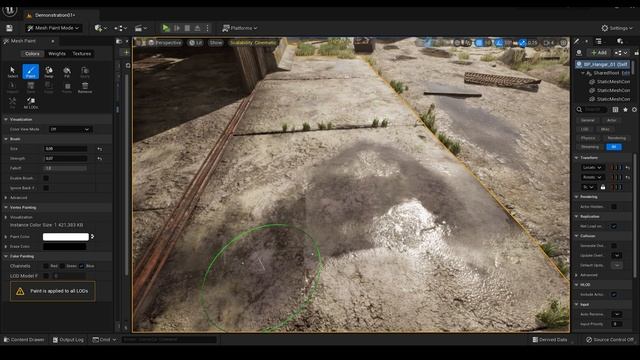Click the green Play button
Viewport: 640px width, 360px height.
tap(166, 28)
